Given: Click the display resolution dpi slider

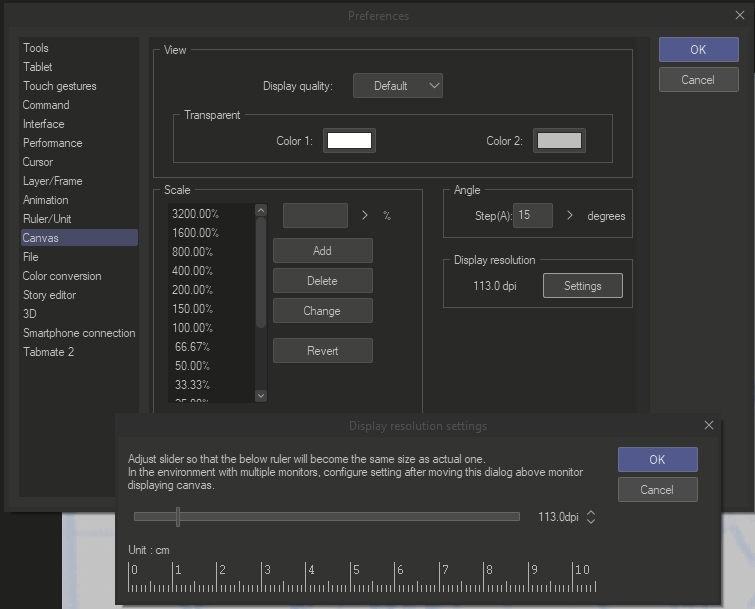Looking at the screenshot, I should (326, 517).
